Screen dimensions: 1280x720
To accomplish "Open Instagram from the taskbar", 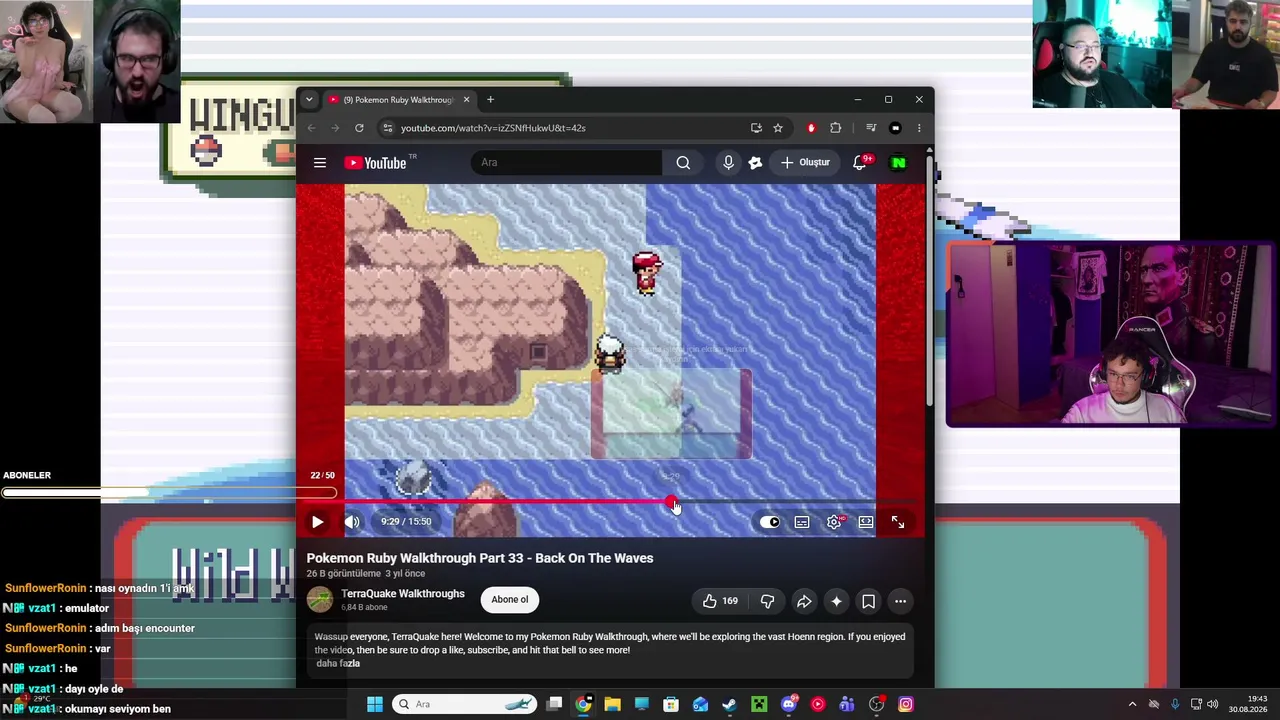I will (x=906, y=704).
